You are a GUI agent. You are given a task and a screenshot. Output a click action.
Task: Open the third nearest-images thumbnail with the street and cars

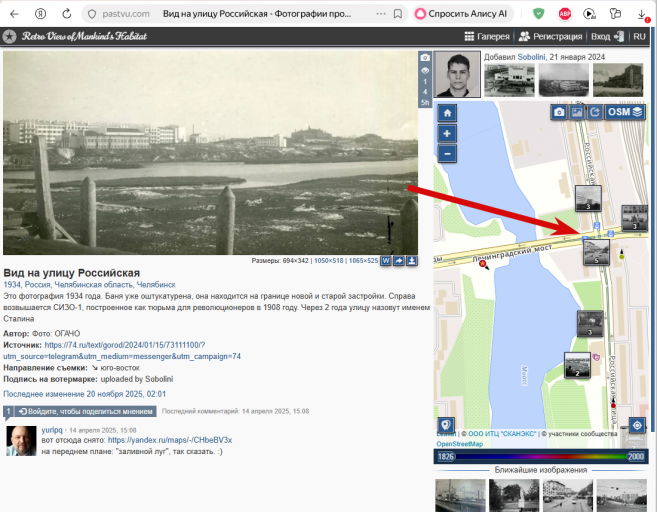(x=568, y=496)
